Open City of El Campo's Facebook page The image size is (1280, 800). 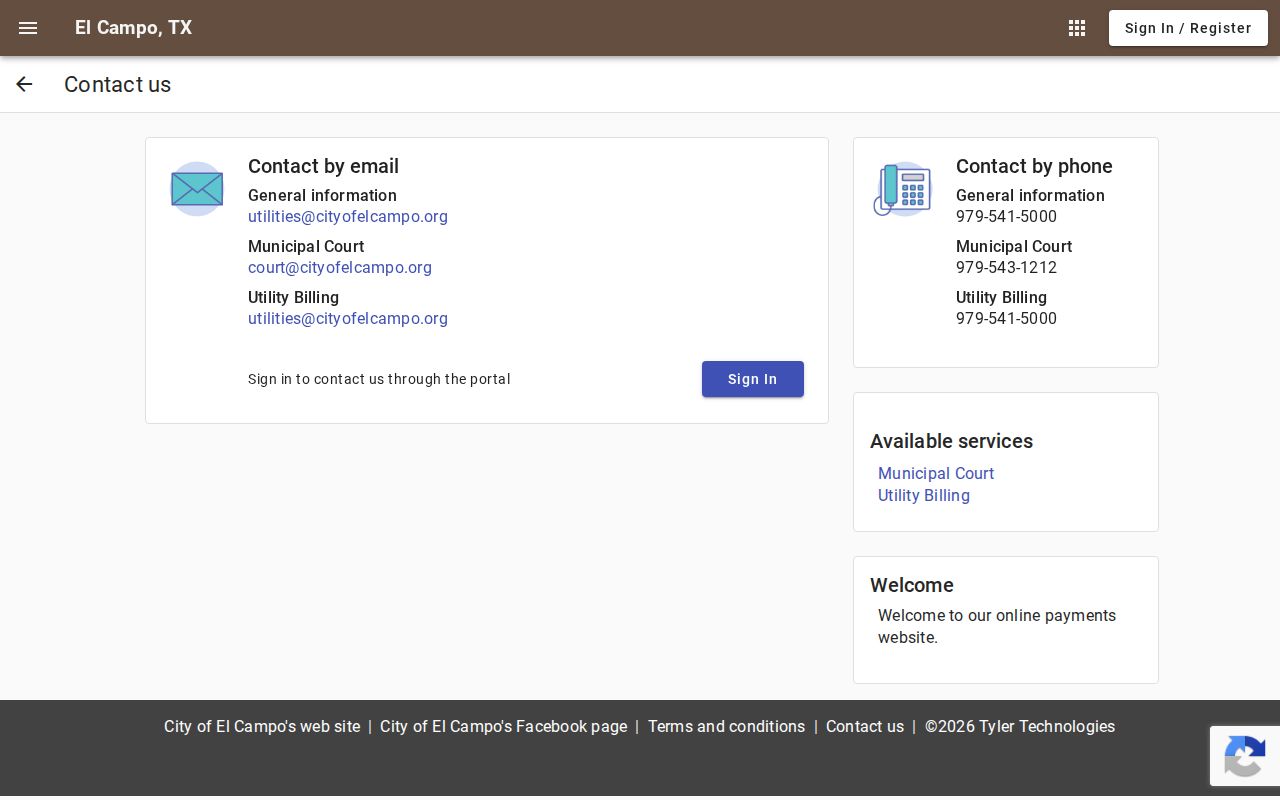click(x=504, y=727)
